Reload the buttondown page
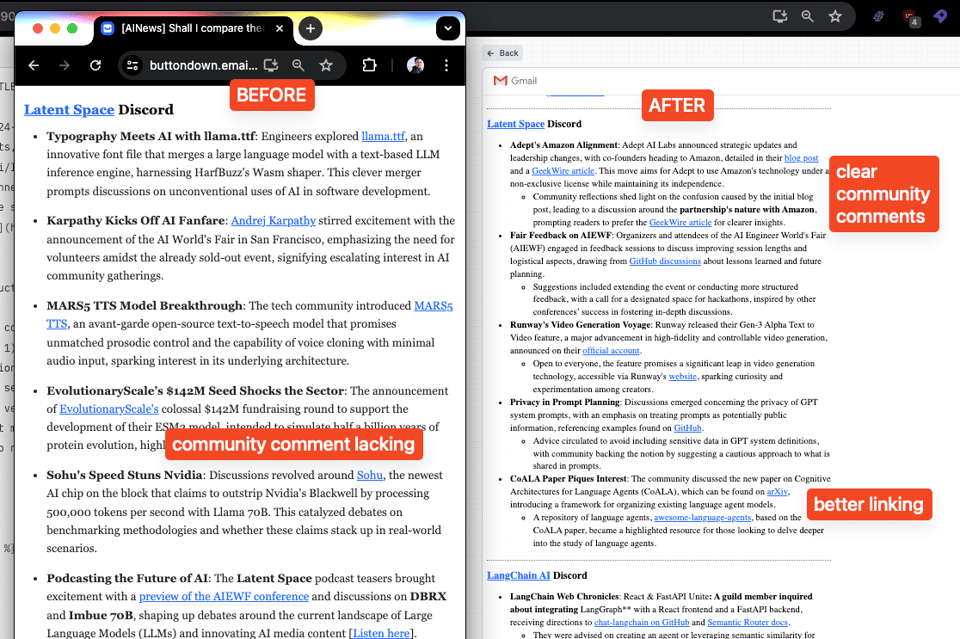The width and height of the screenshot is (960, 639). (96, 65)
